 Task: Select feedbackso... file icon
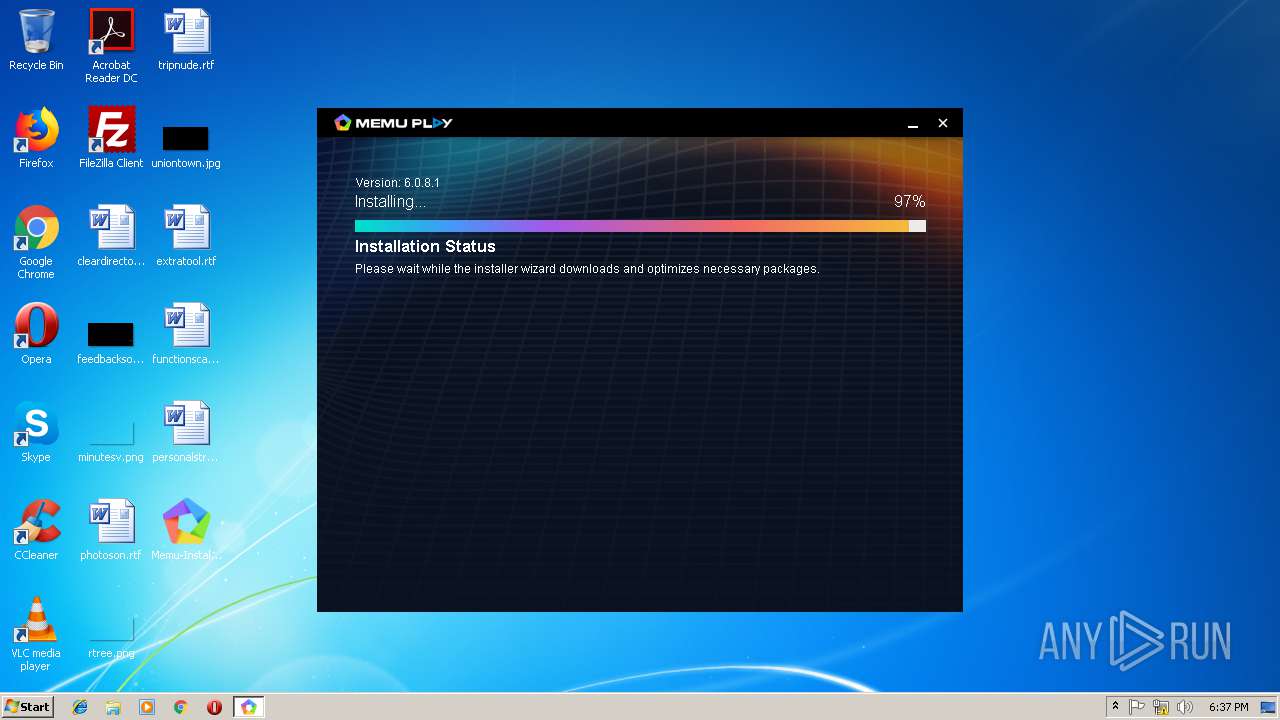111,342
